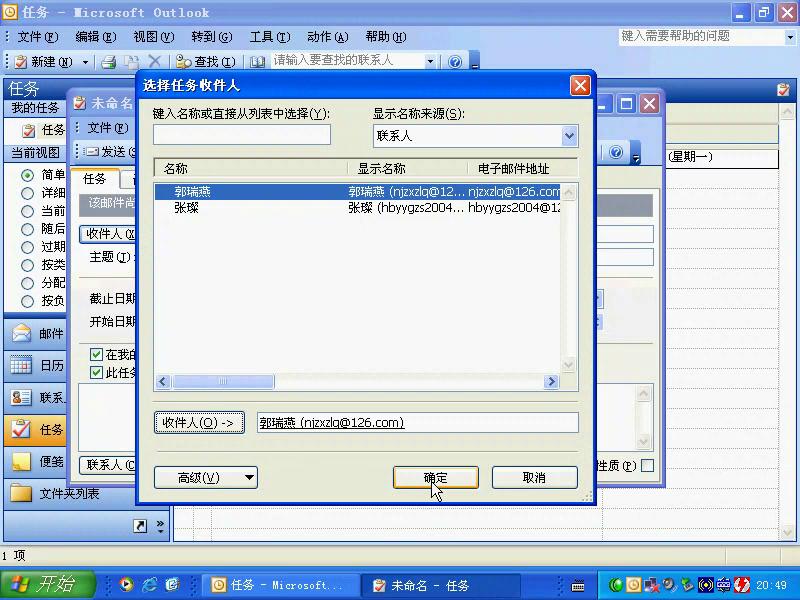This screenshot has width=800, height=600.
Task: Expand the help question box dropdown
Action: coord(790,37)
